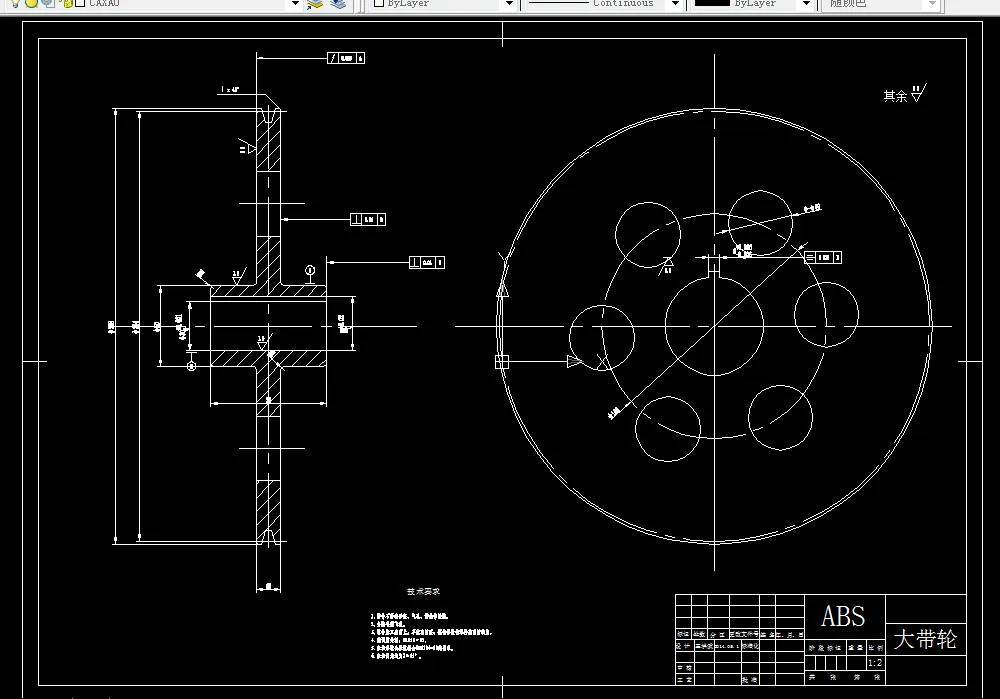Select the symmetry tolerance frame near keyway
The image size is (1000, 699).
823,257
